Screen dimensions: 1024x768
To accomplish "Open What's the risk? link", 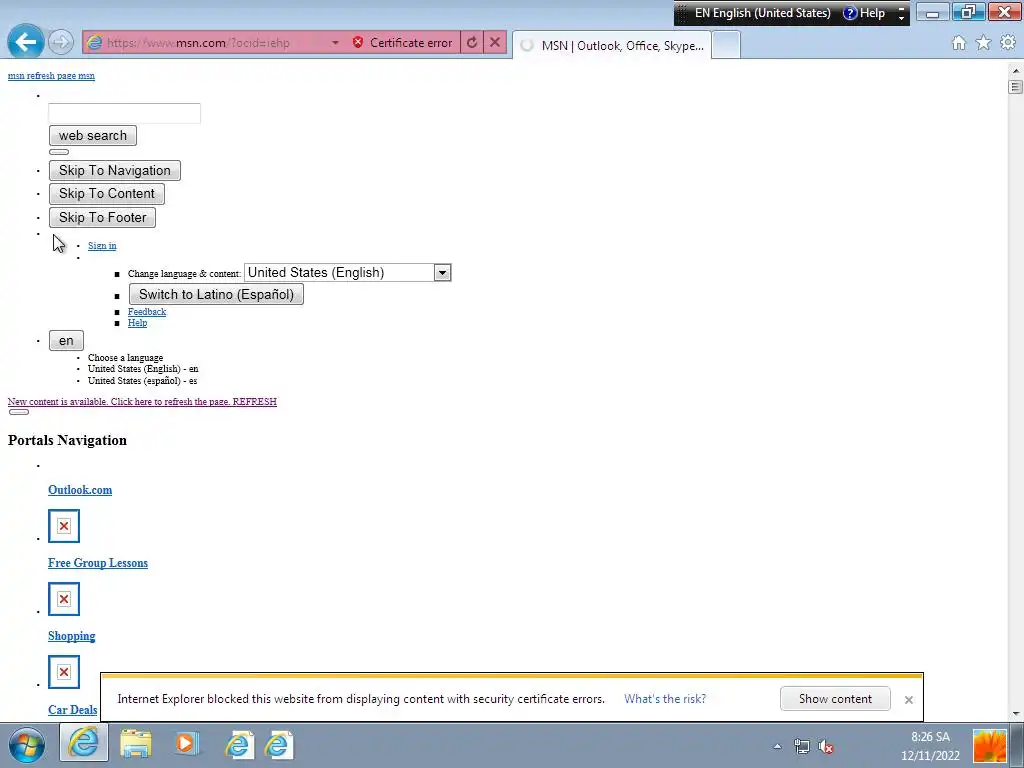I will coord(665,699).
